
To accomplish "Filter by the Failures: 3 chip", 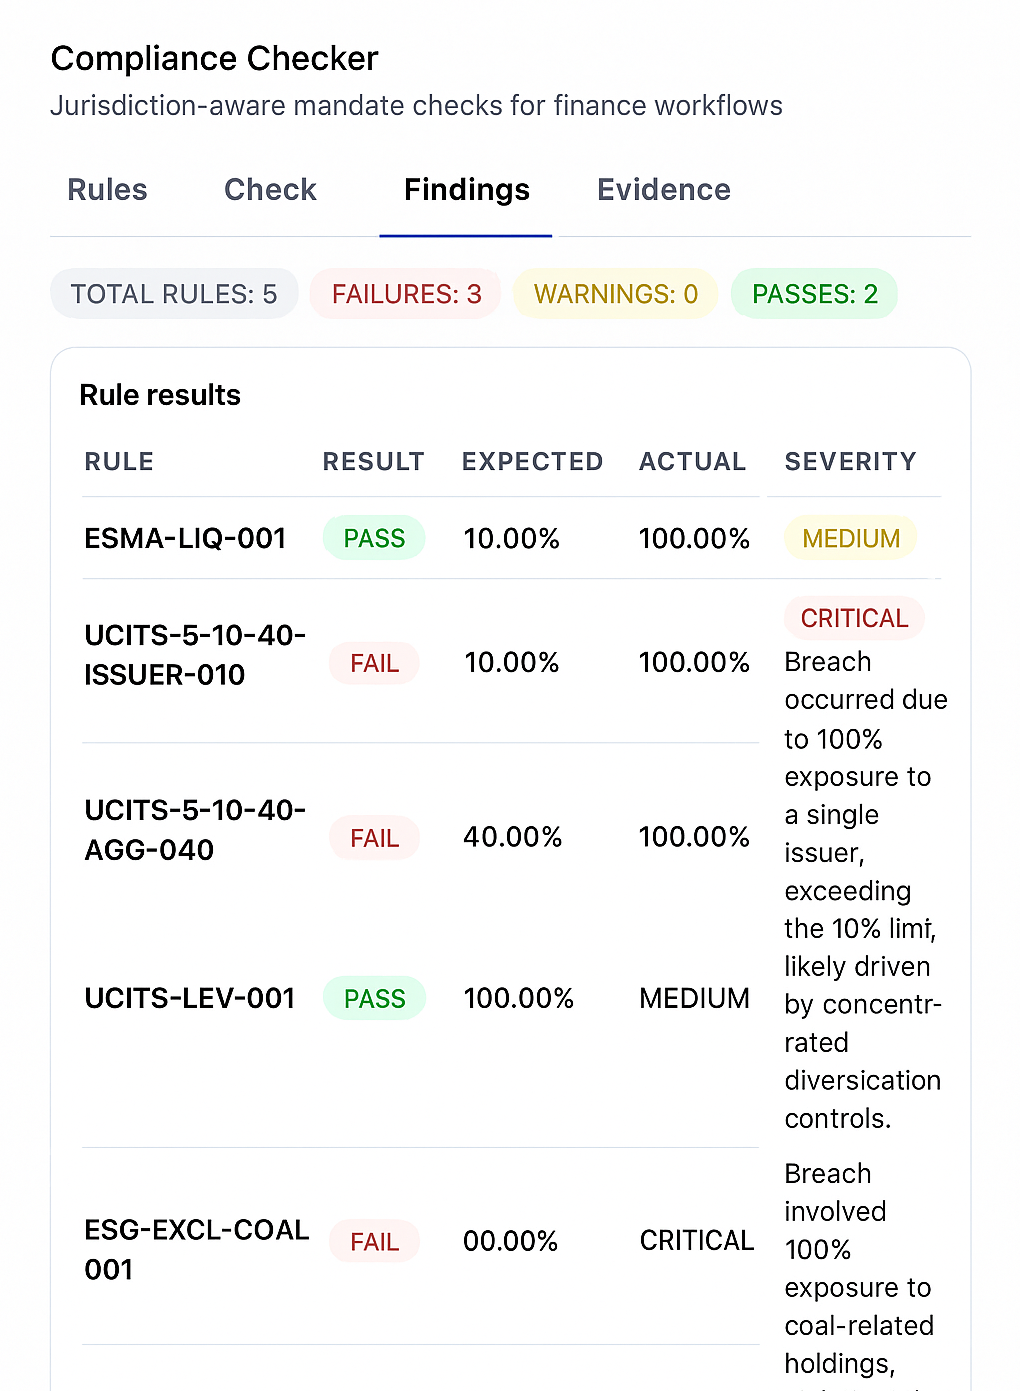I will click(x=406, y=294).
